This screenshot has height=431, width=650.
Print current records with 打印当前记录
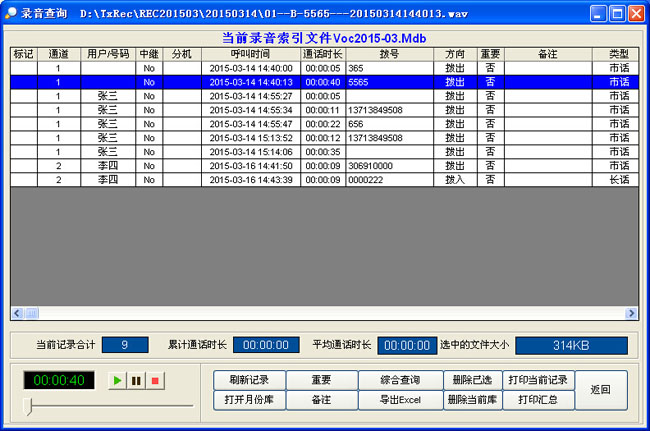pos(538,380)
